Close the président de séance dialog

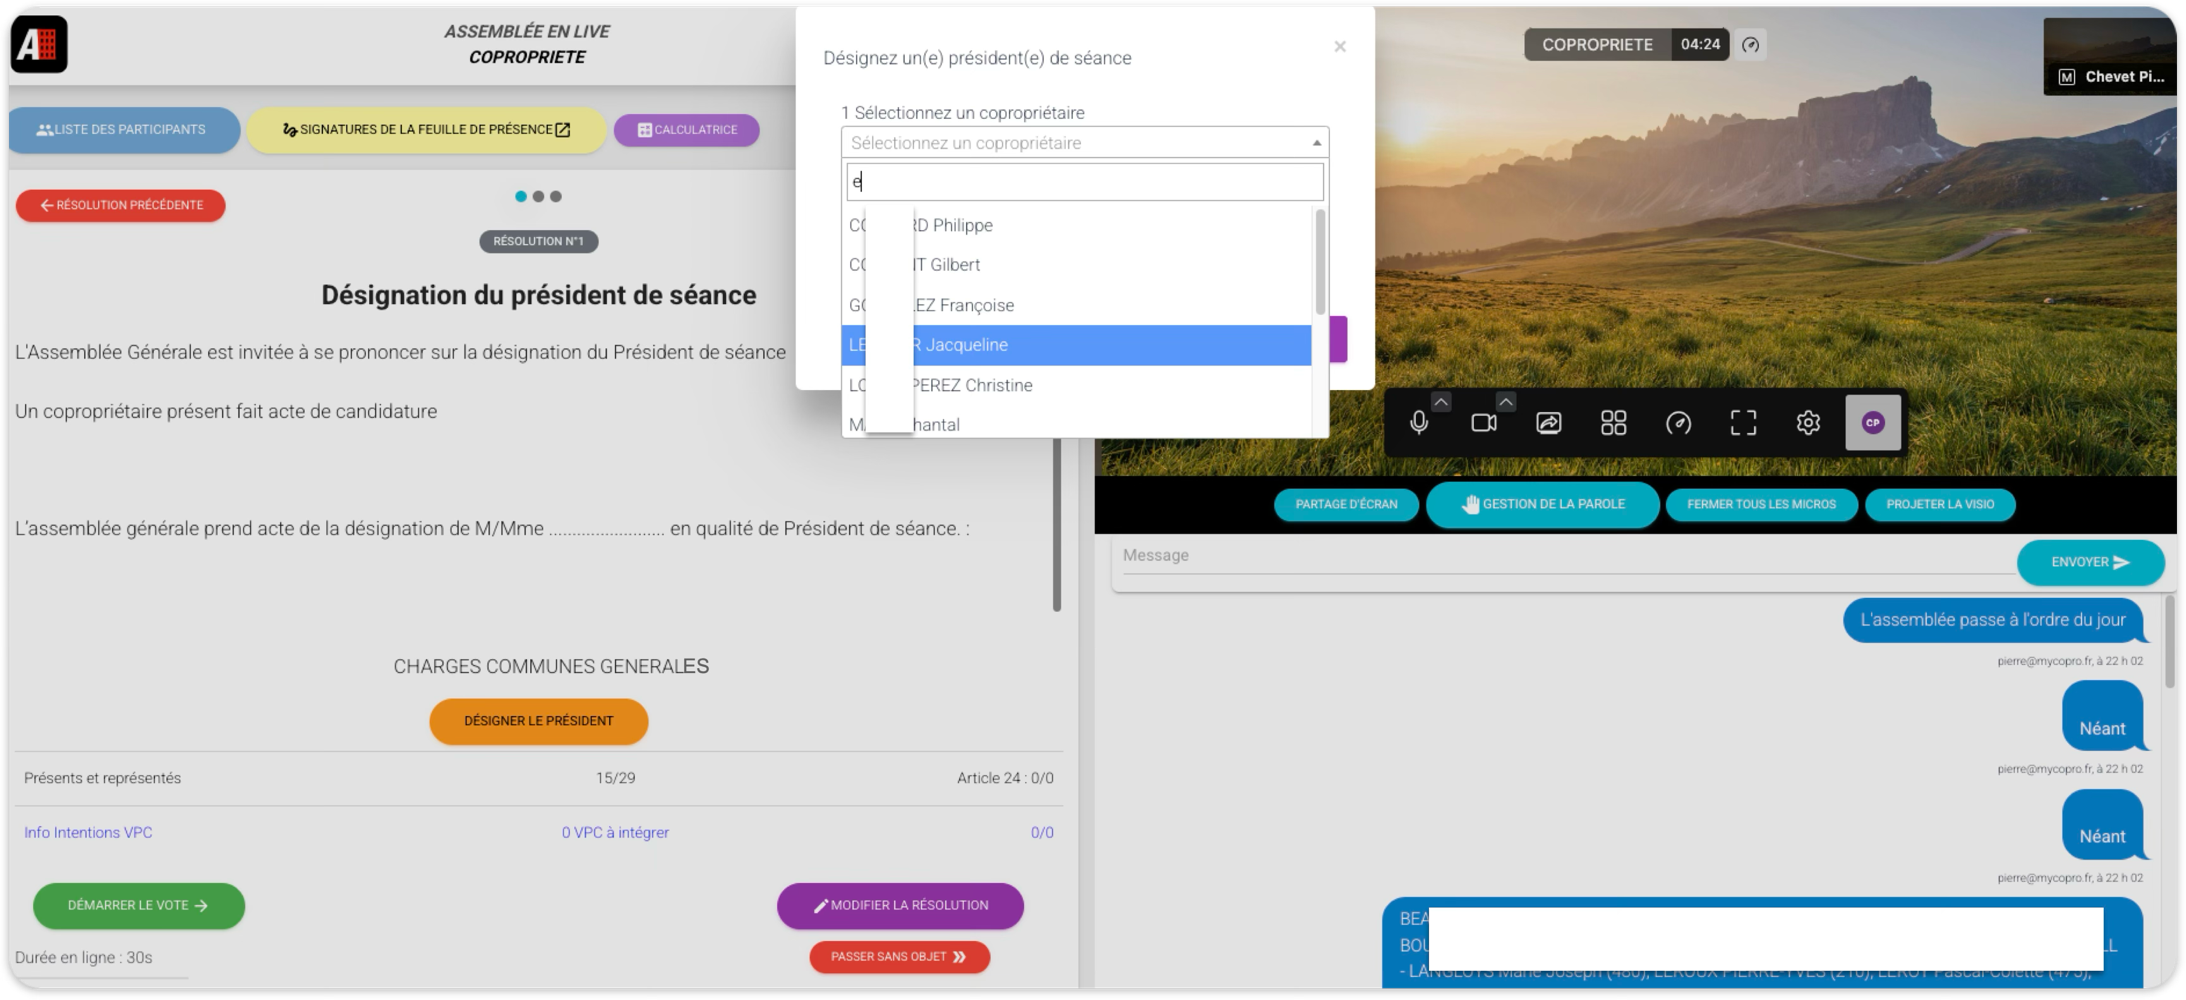1340,47
